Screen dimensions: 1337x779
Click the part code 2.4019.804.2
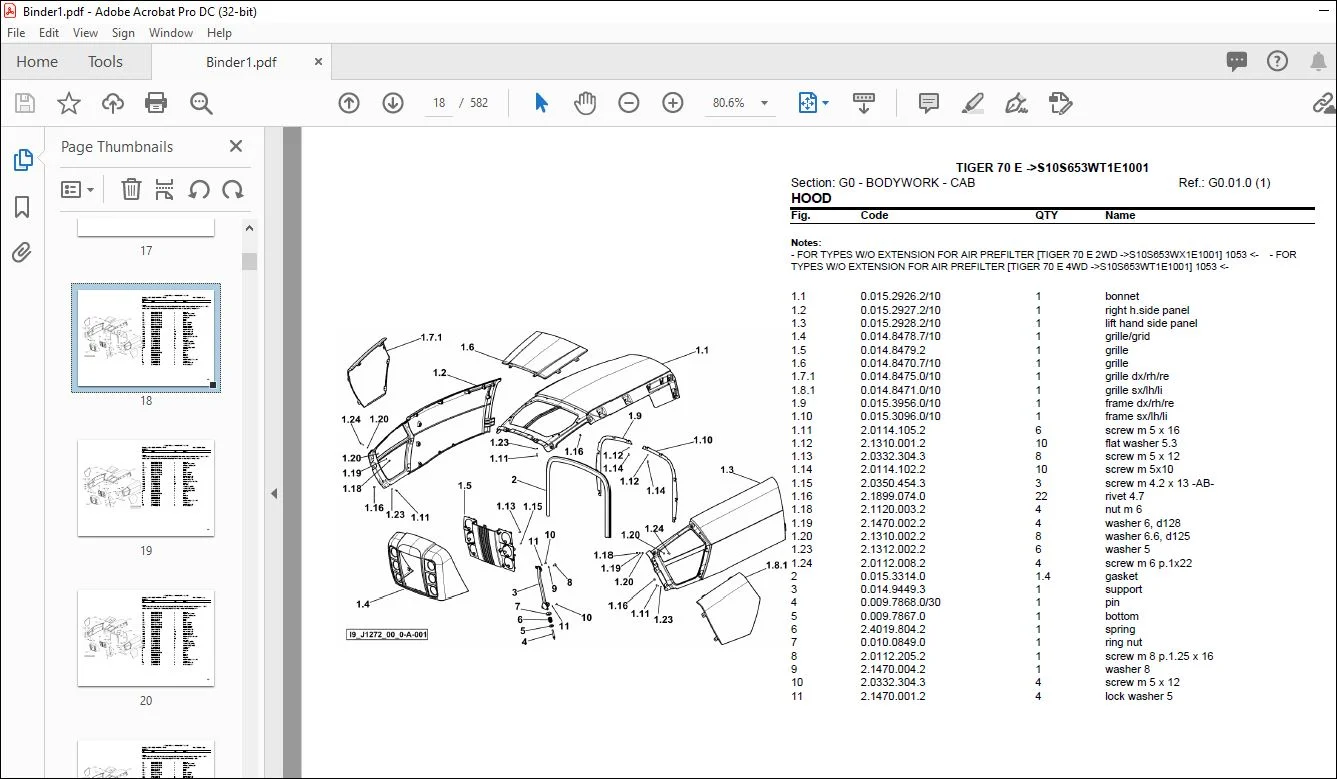tap(893, 630)
